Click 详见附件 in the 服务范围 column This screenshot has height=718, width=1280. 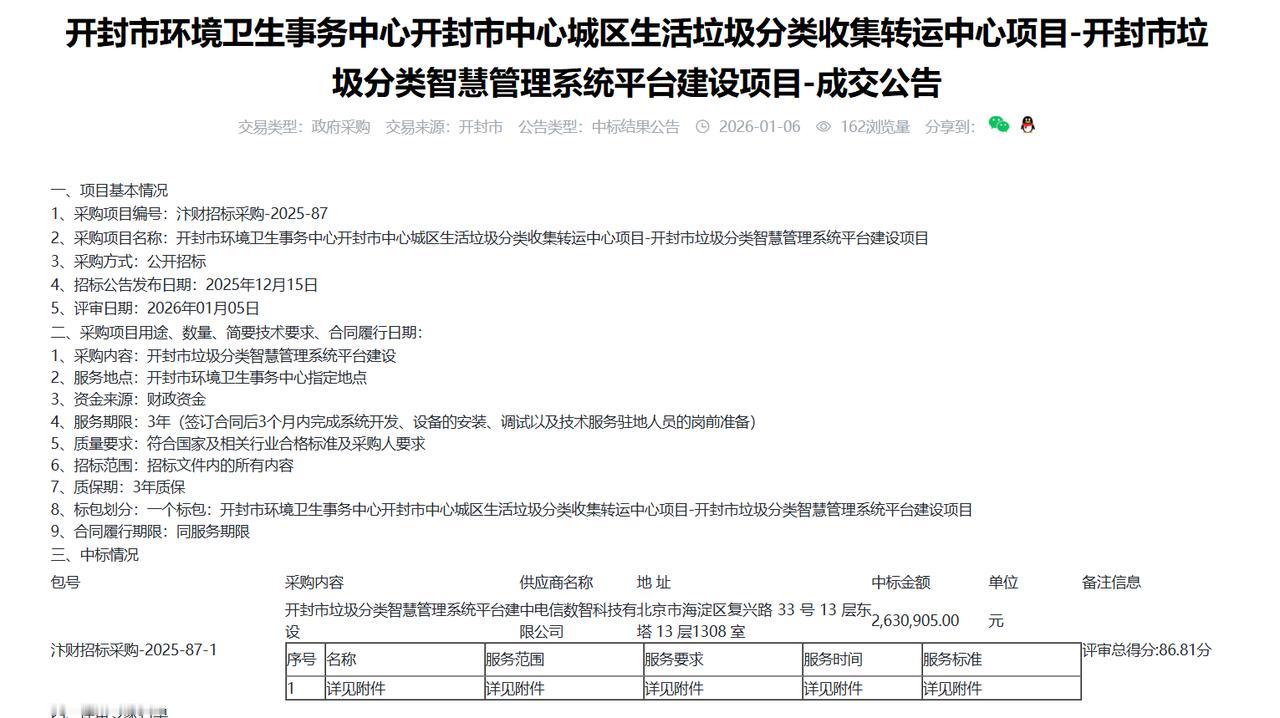tap(524, 688)
